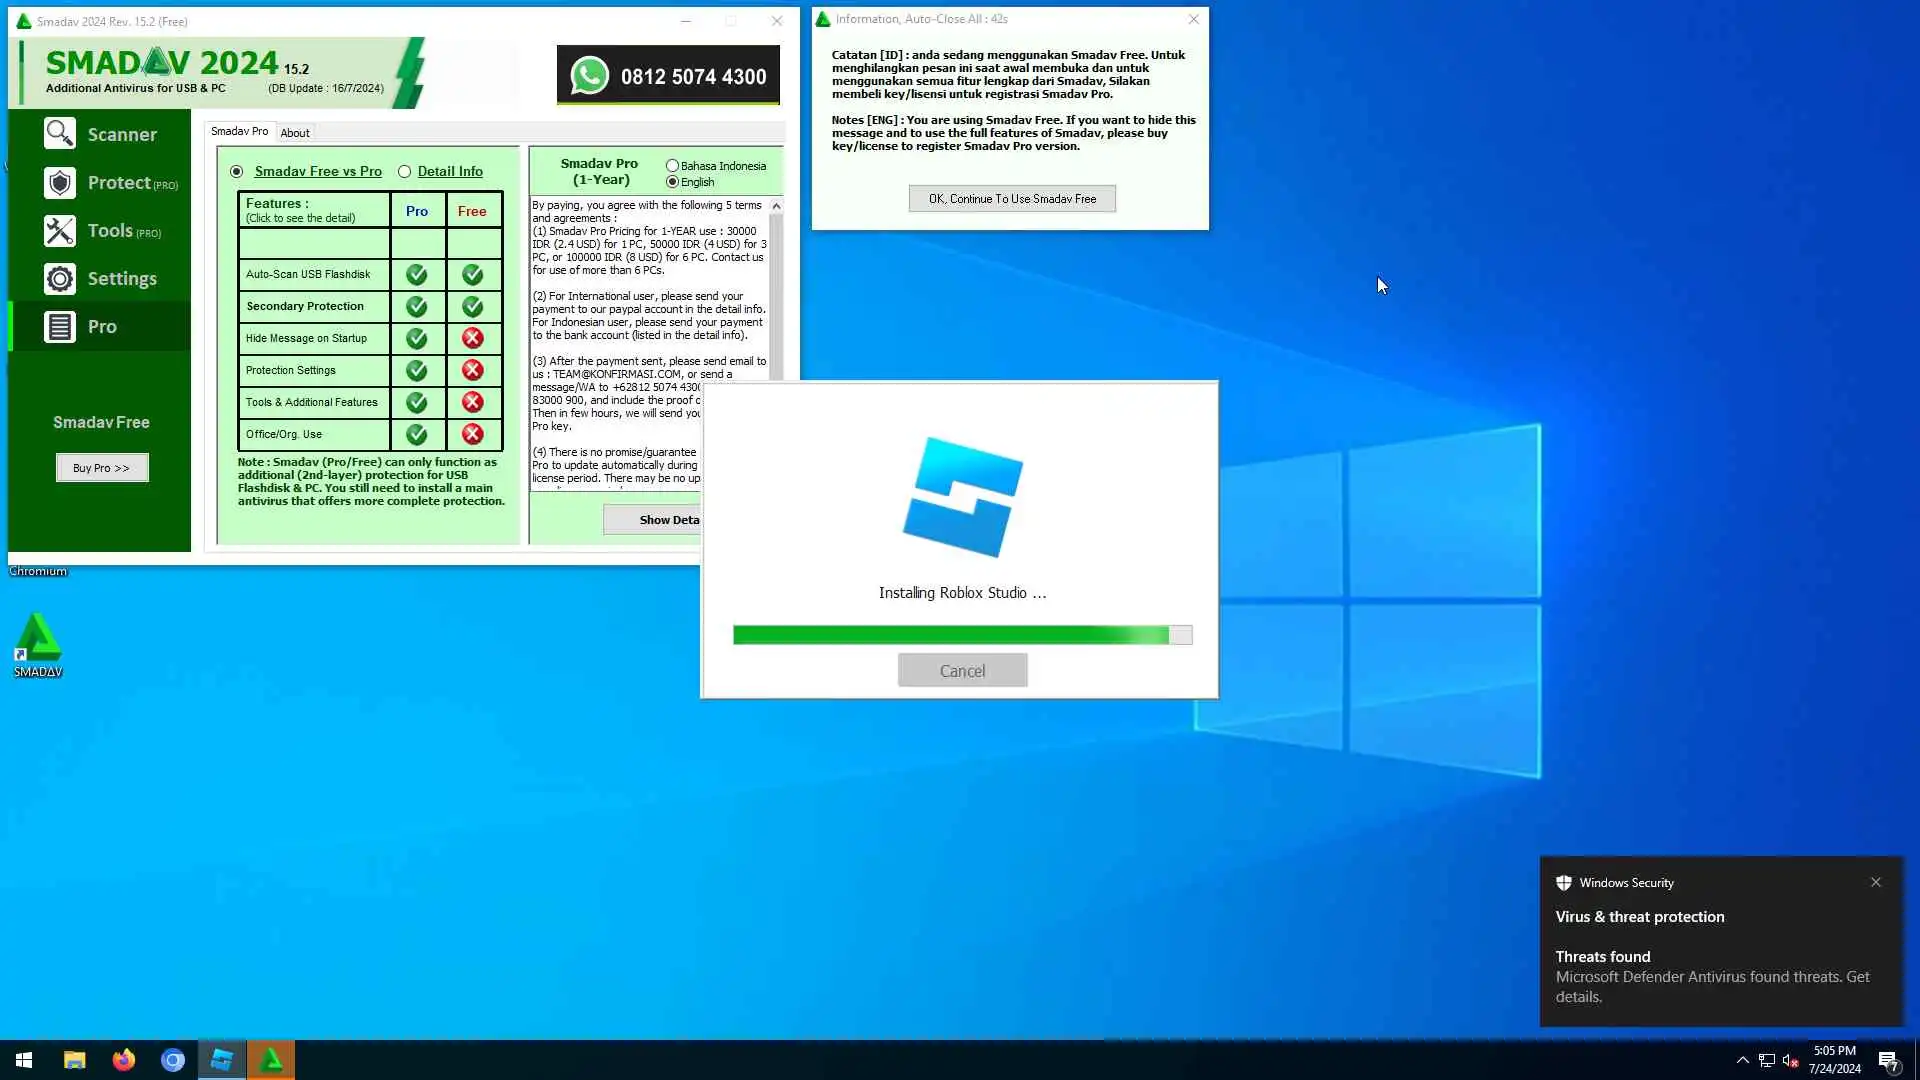Select the Pro list icon in sidebar

point(60,327)
